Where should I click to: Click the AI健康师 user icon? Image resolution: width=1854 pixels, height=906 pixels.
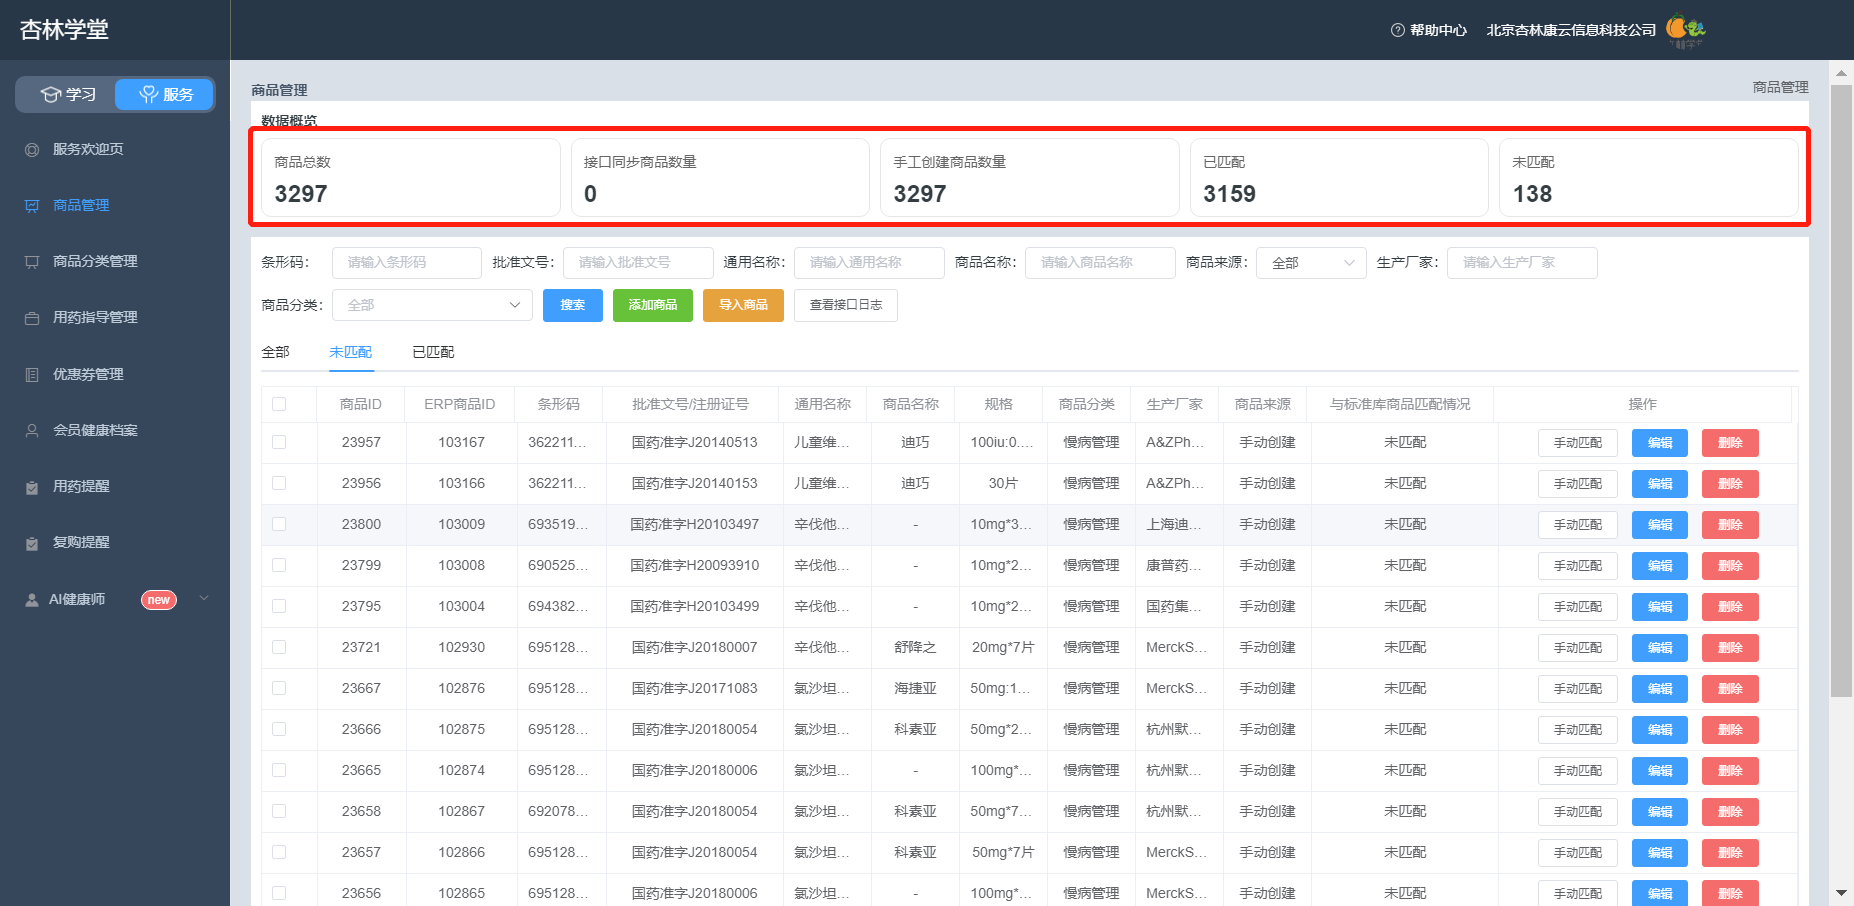coord(32,600)
